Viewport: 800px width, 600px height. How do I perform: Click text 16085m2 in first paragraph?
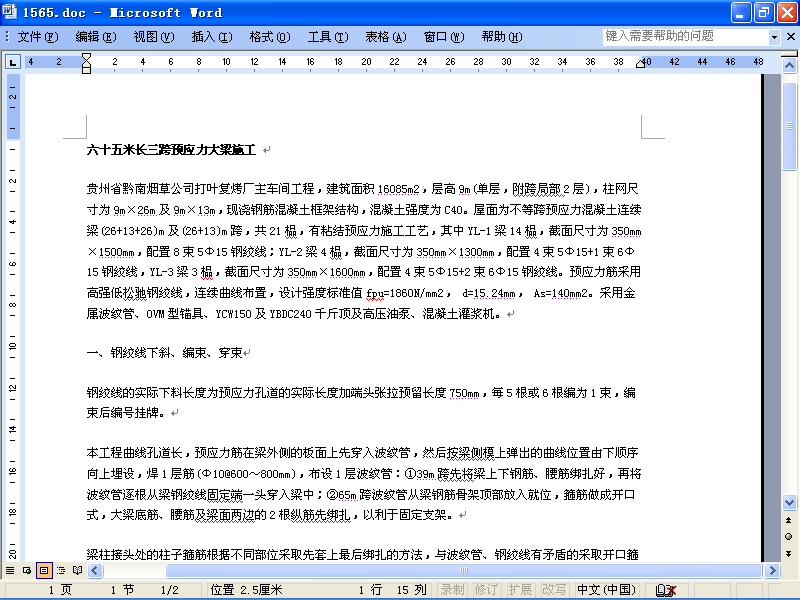(398, 189)
